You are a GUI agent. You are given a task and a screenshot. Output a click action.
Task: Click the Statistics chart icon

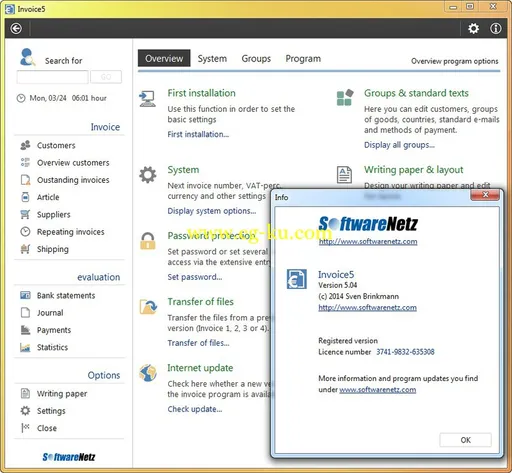[x=25, y=347]
